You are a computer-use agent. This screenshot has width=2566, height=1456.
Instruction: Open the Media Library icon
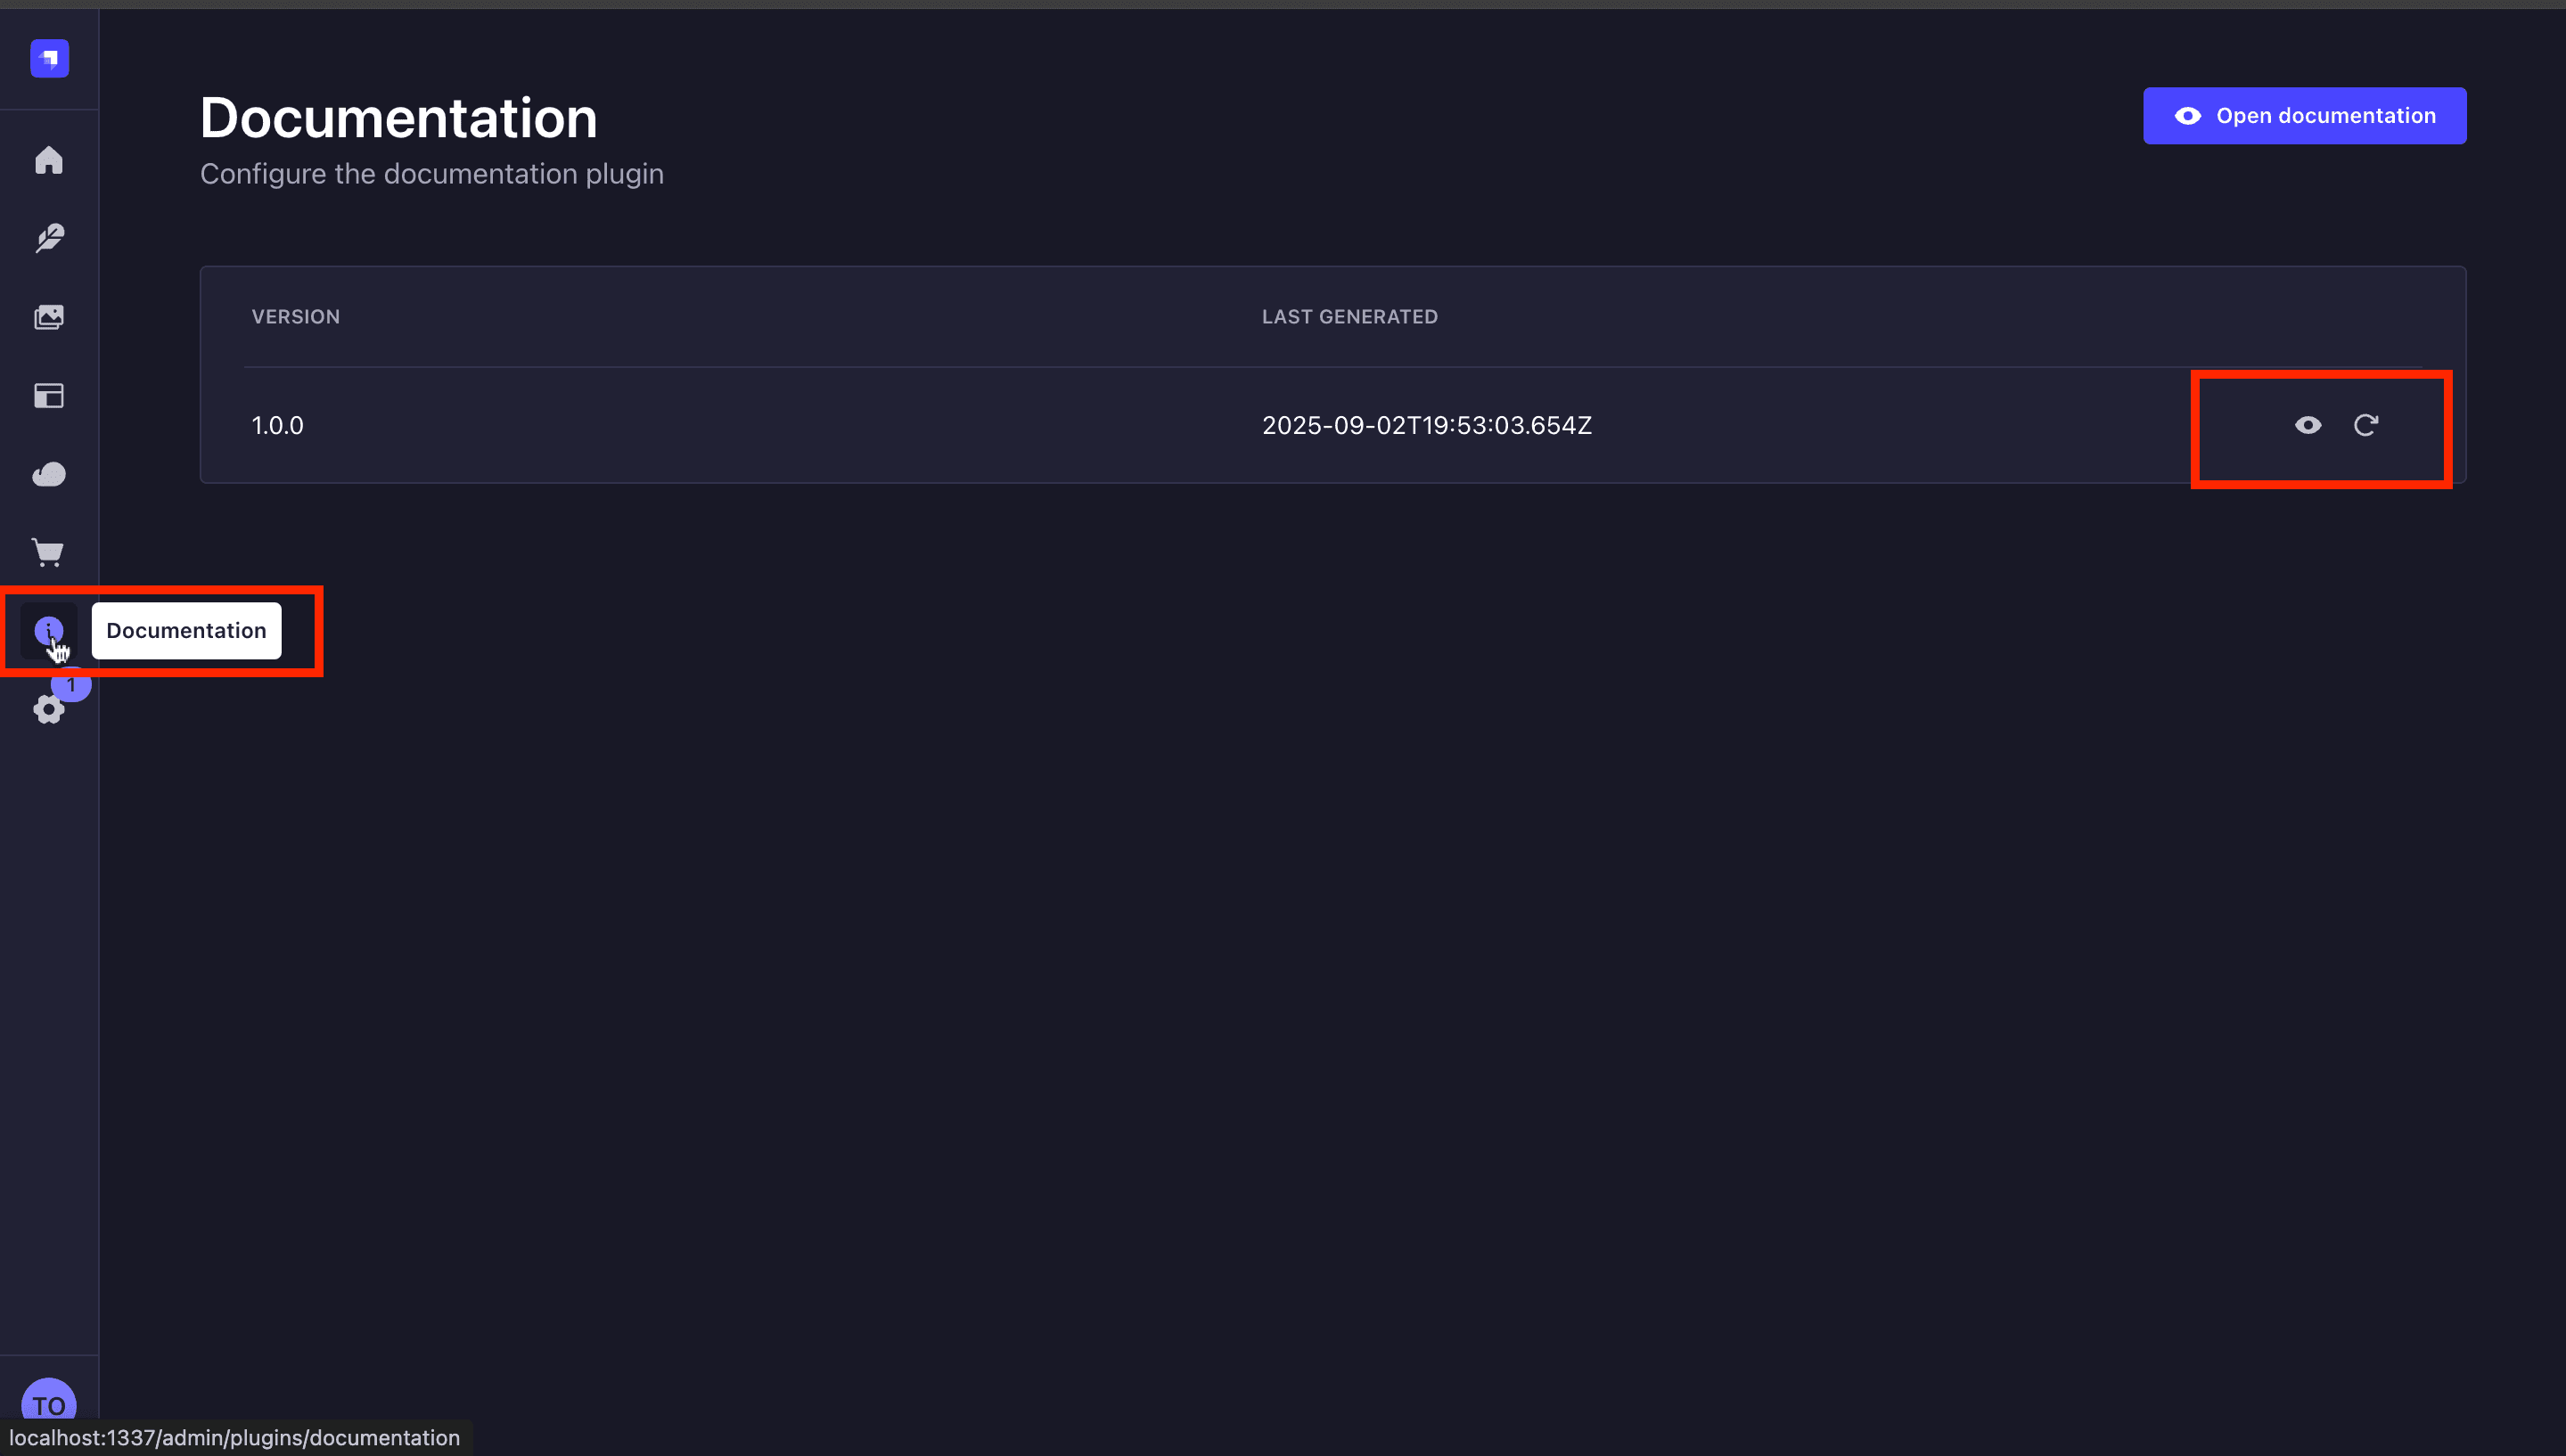coord(49,317)
